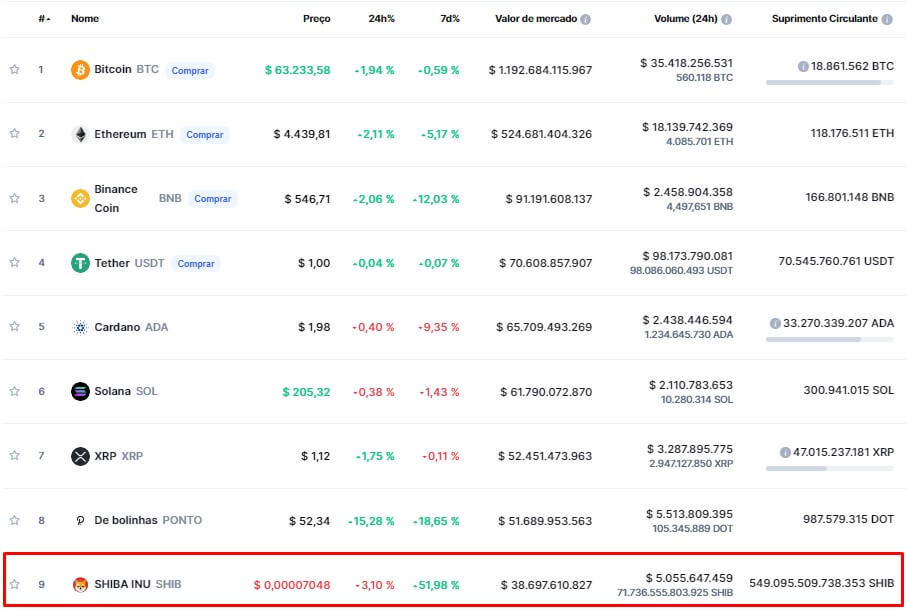Add Binance Coin to watchlist star
The image size is (907, 612).
coord(14,198)
